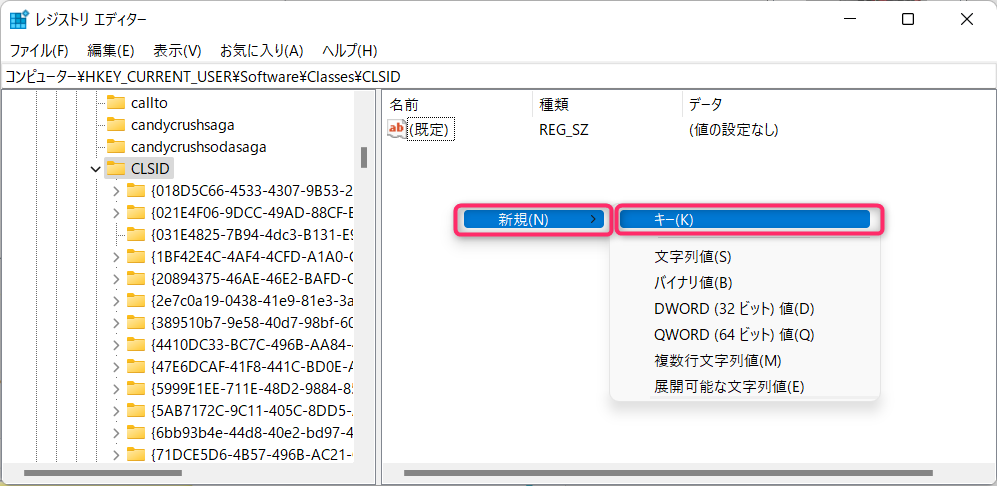997x486 pixels.
Task: Click folder icon of {5AB7172C-9C11 key
Action: point(136,410)
